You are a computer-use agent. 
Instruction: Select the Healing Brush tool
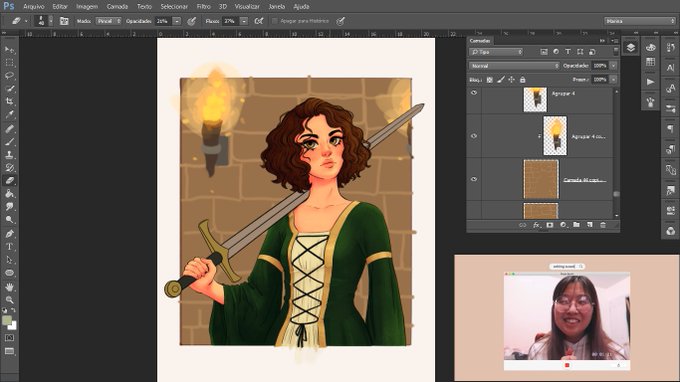point(9,129)
